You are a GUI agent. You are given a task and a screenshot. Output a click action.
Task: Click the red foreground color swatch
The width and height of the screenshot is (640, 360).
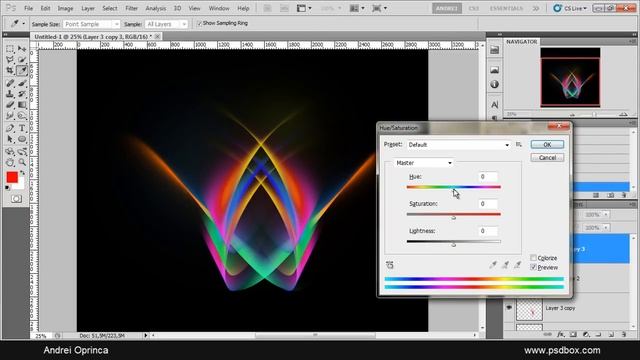point(12,177)
